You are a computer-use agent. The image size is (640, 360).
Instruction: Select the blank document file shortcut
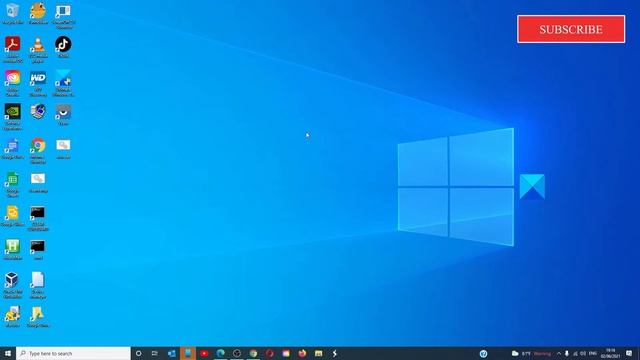[38, 285]
